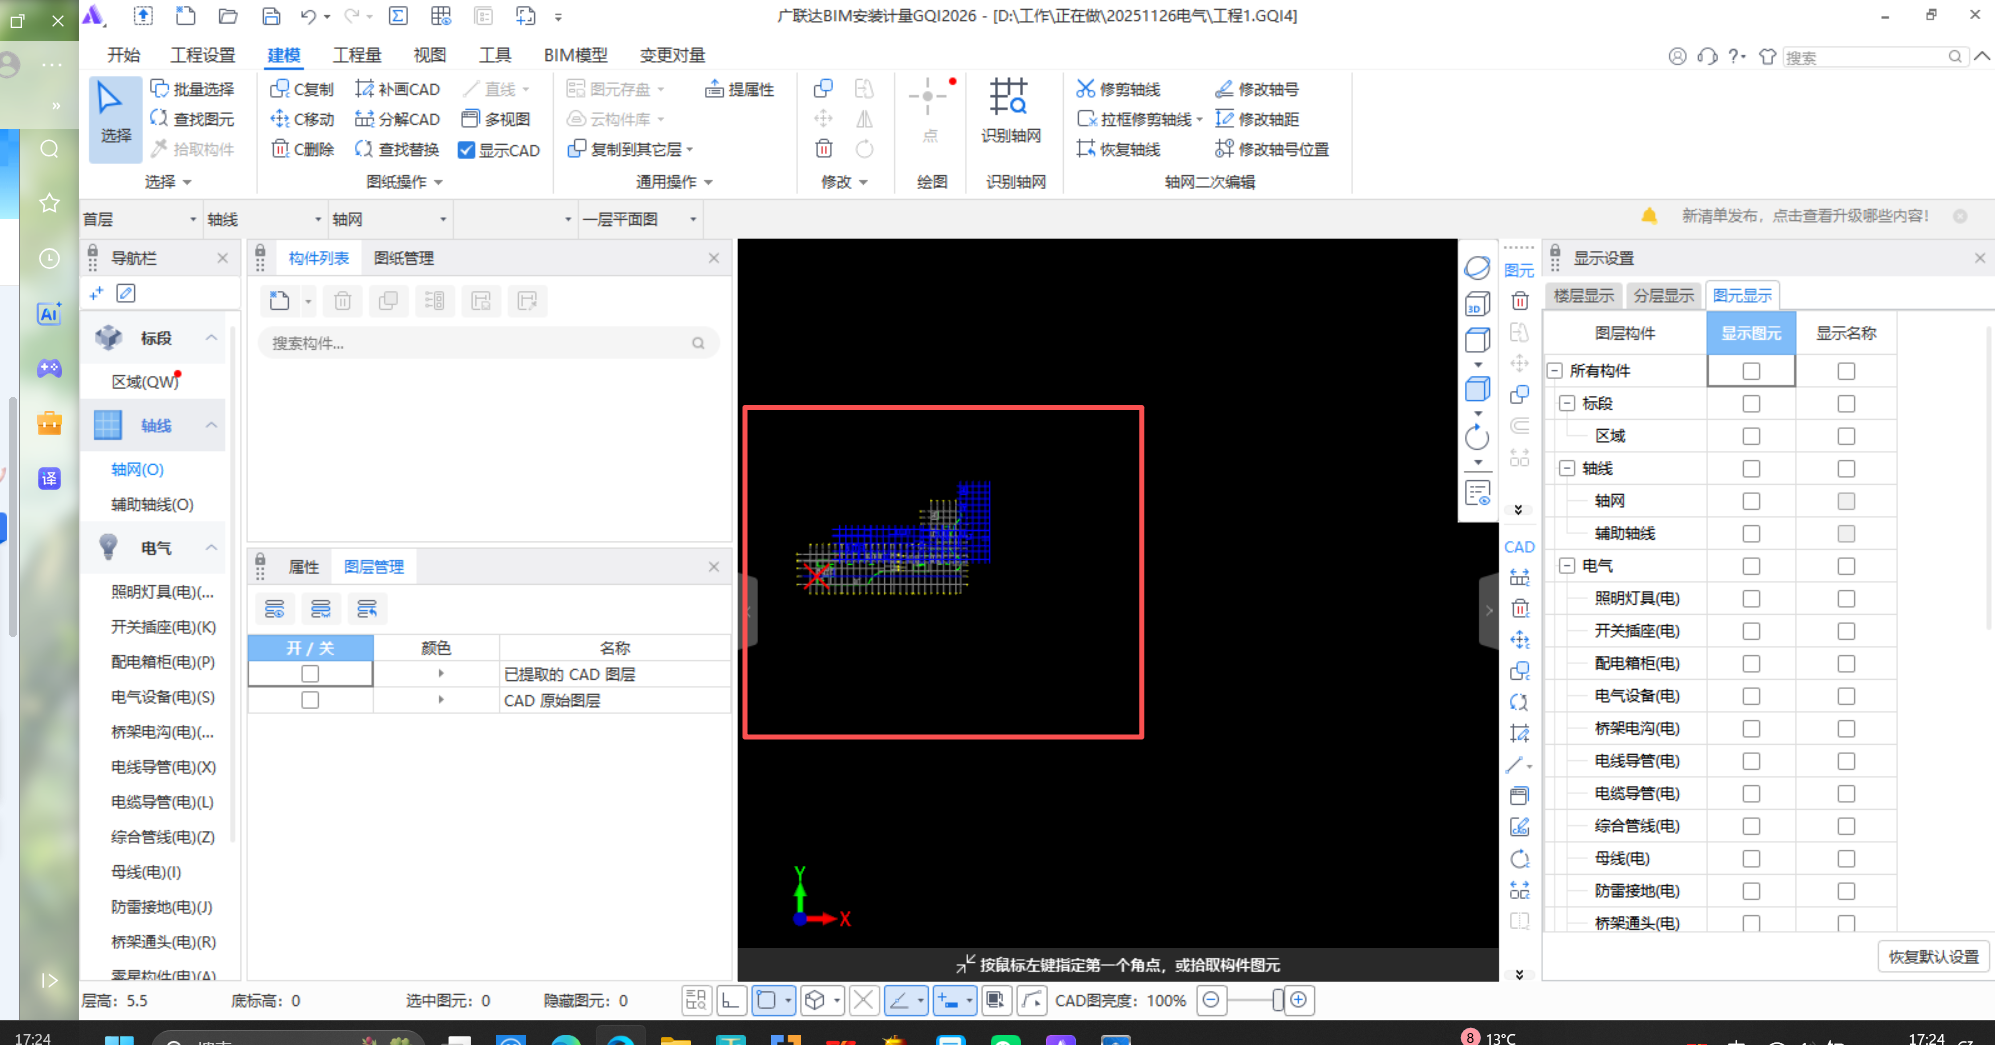Click the 修改轴号 edit axis number tool
1995x1045 pixels.
point(1257,89)
